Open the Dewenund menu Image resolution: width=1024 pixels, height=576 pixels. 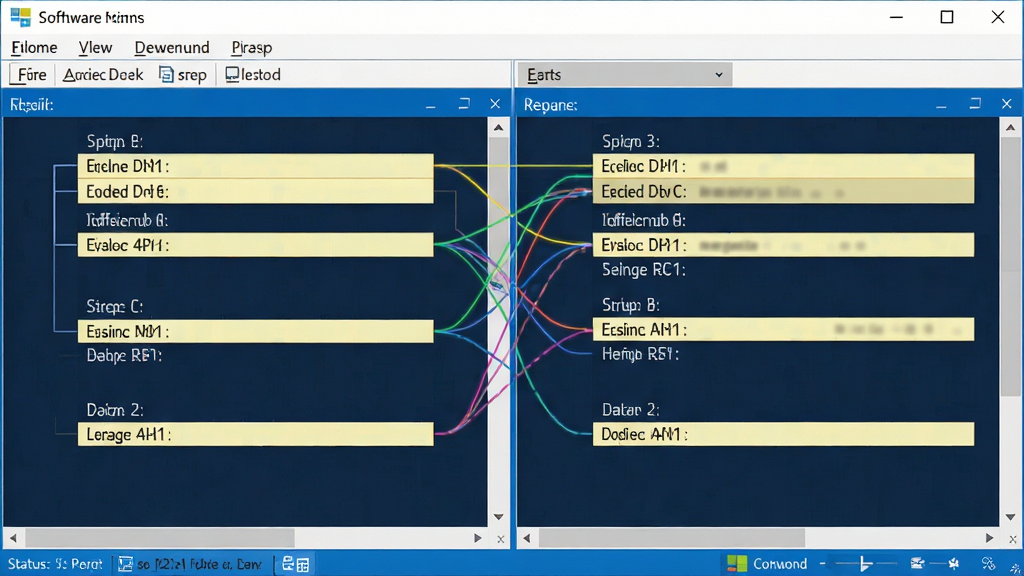coord(172,48)
